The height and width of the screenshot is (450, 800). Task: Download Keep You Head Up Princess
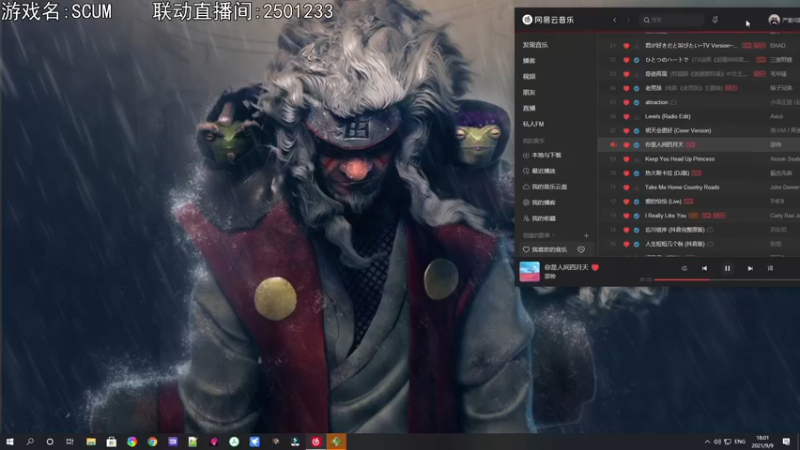tap(637, 159)
